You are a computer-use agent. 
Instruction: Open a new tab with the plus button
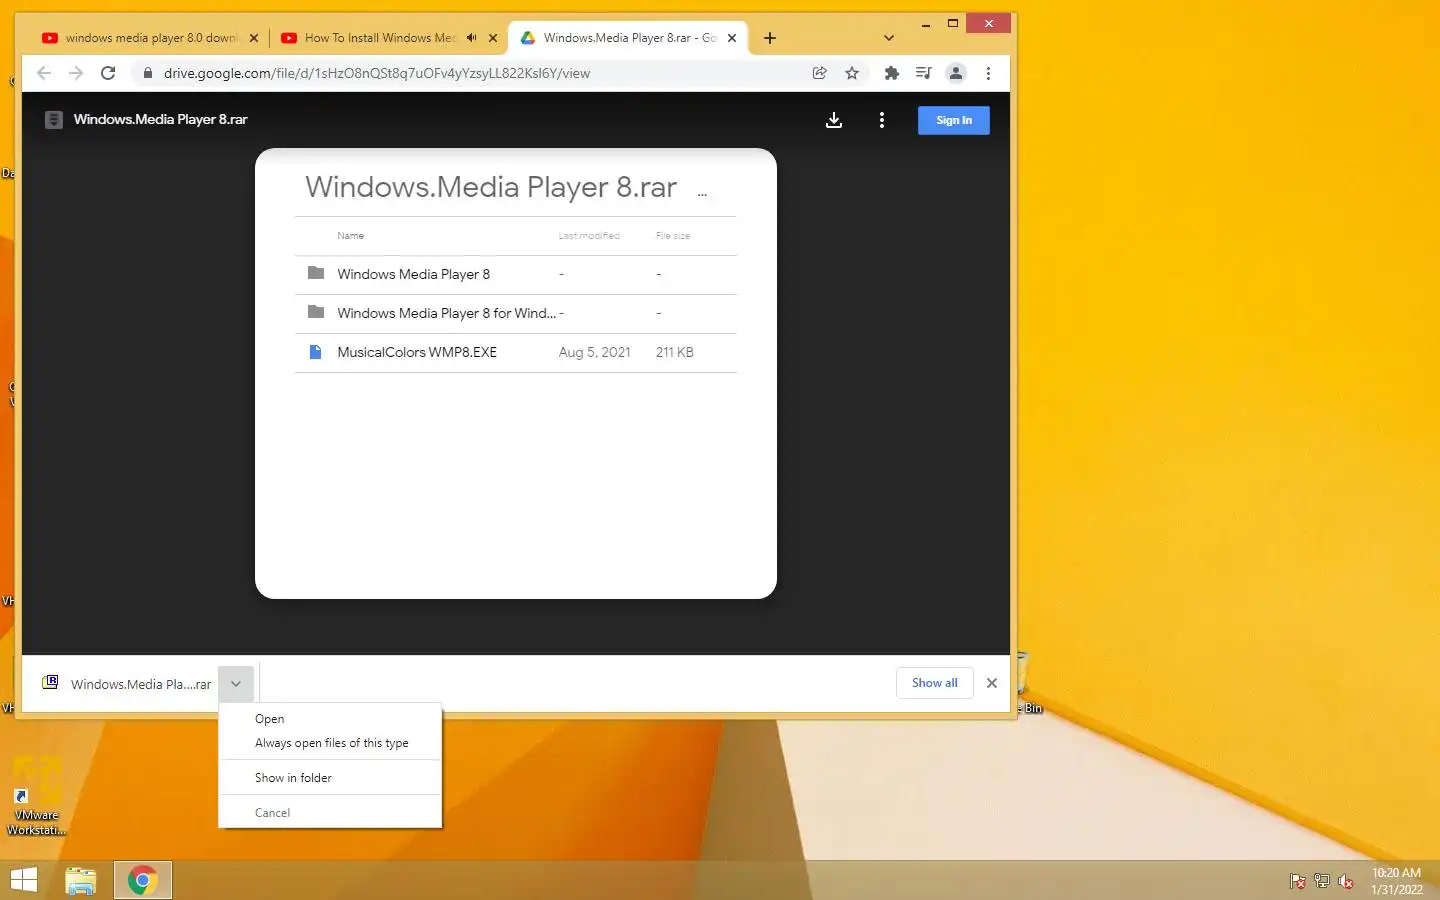(x=770, y=38)
